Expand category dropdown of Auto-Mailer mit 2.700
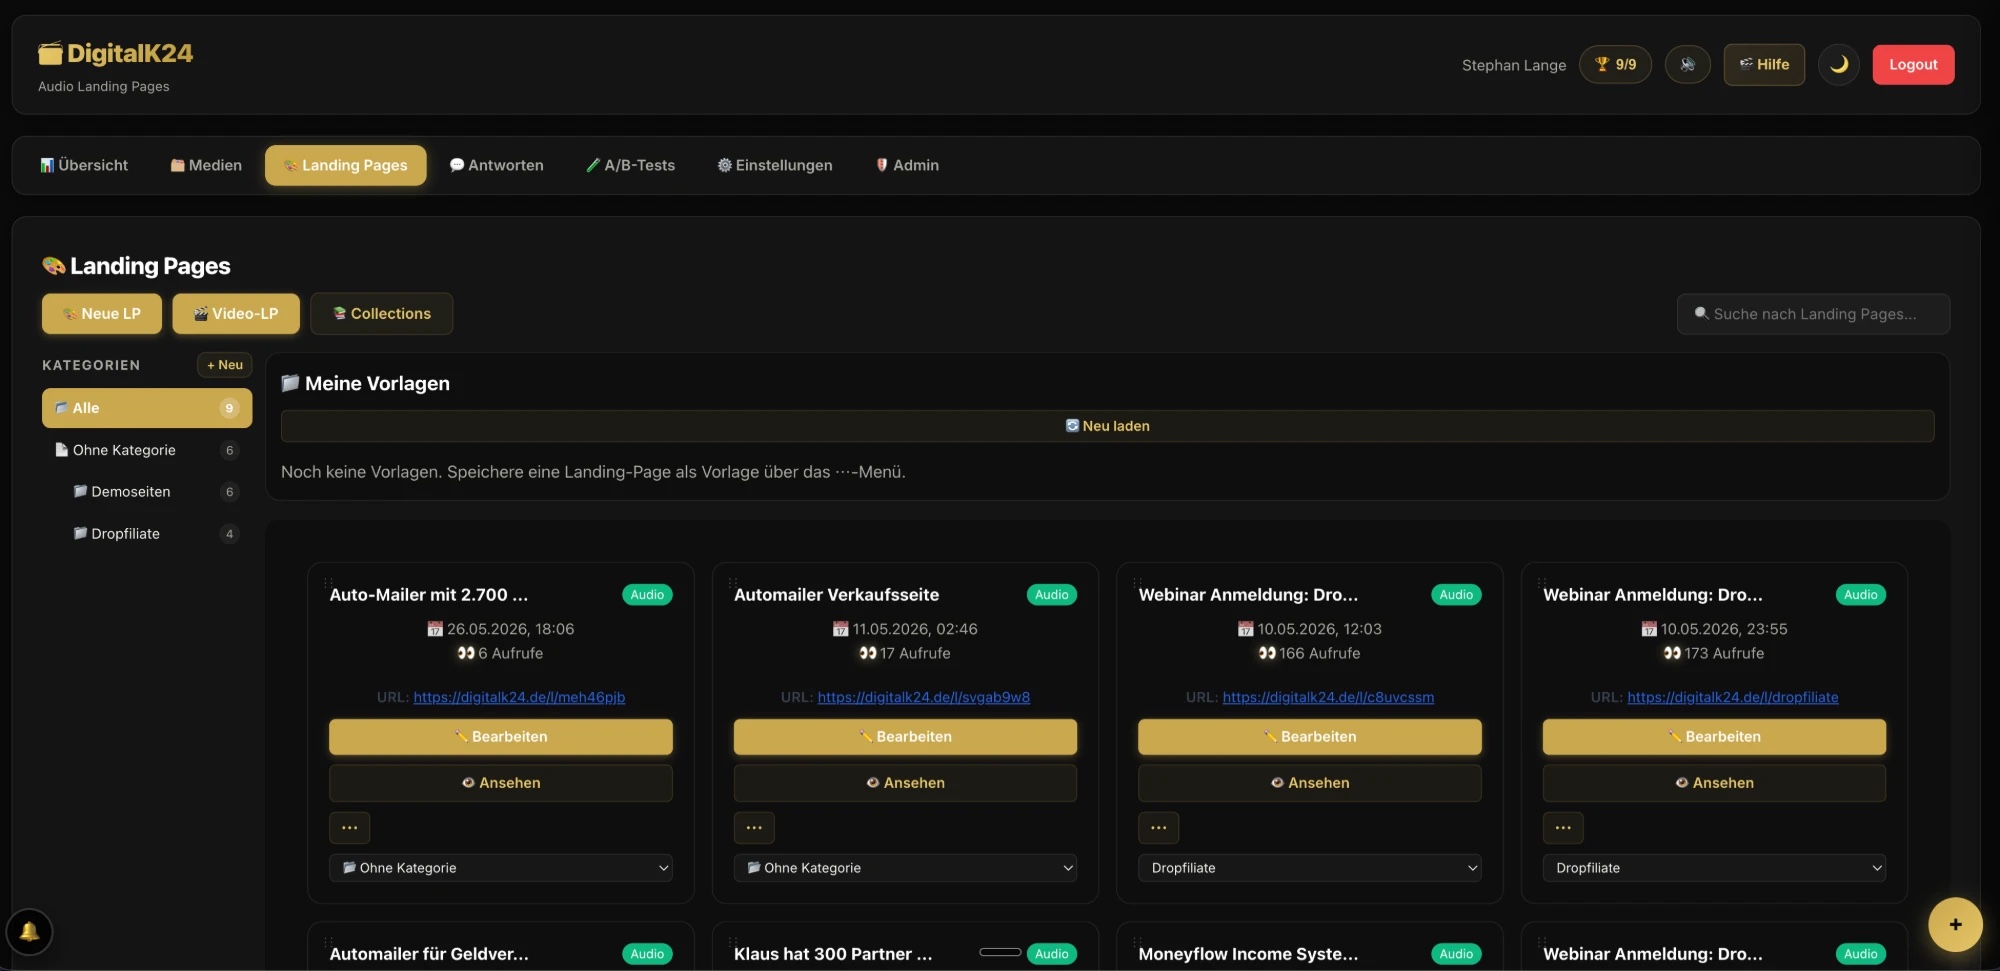Viewport: 2000px width, 971px height. [501, 868]
